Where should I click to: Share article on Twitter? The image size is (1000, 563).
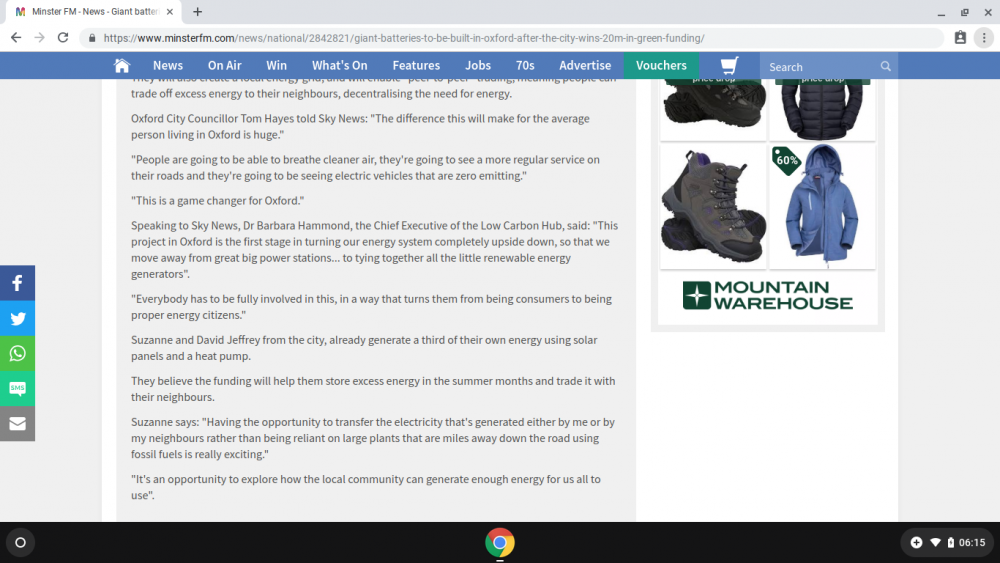tap(17, 318)
